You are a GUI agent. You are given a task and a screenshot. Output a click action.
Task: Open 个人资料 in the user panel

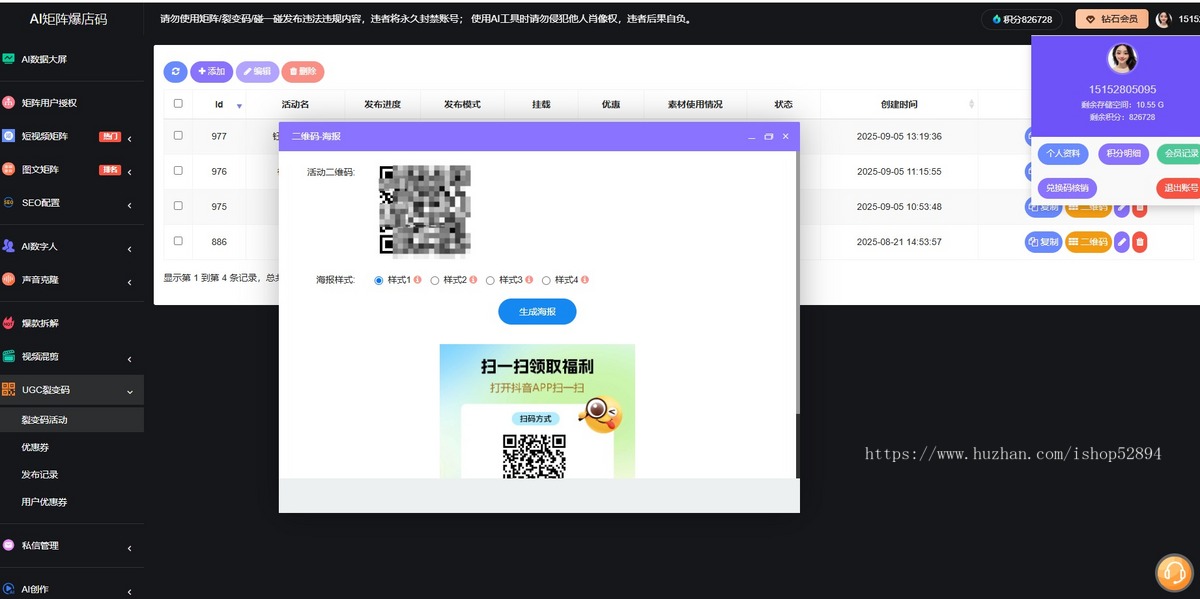coord(1064,154)
